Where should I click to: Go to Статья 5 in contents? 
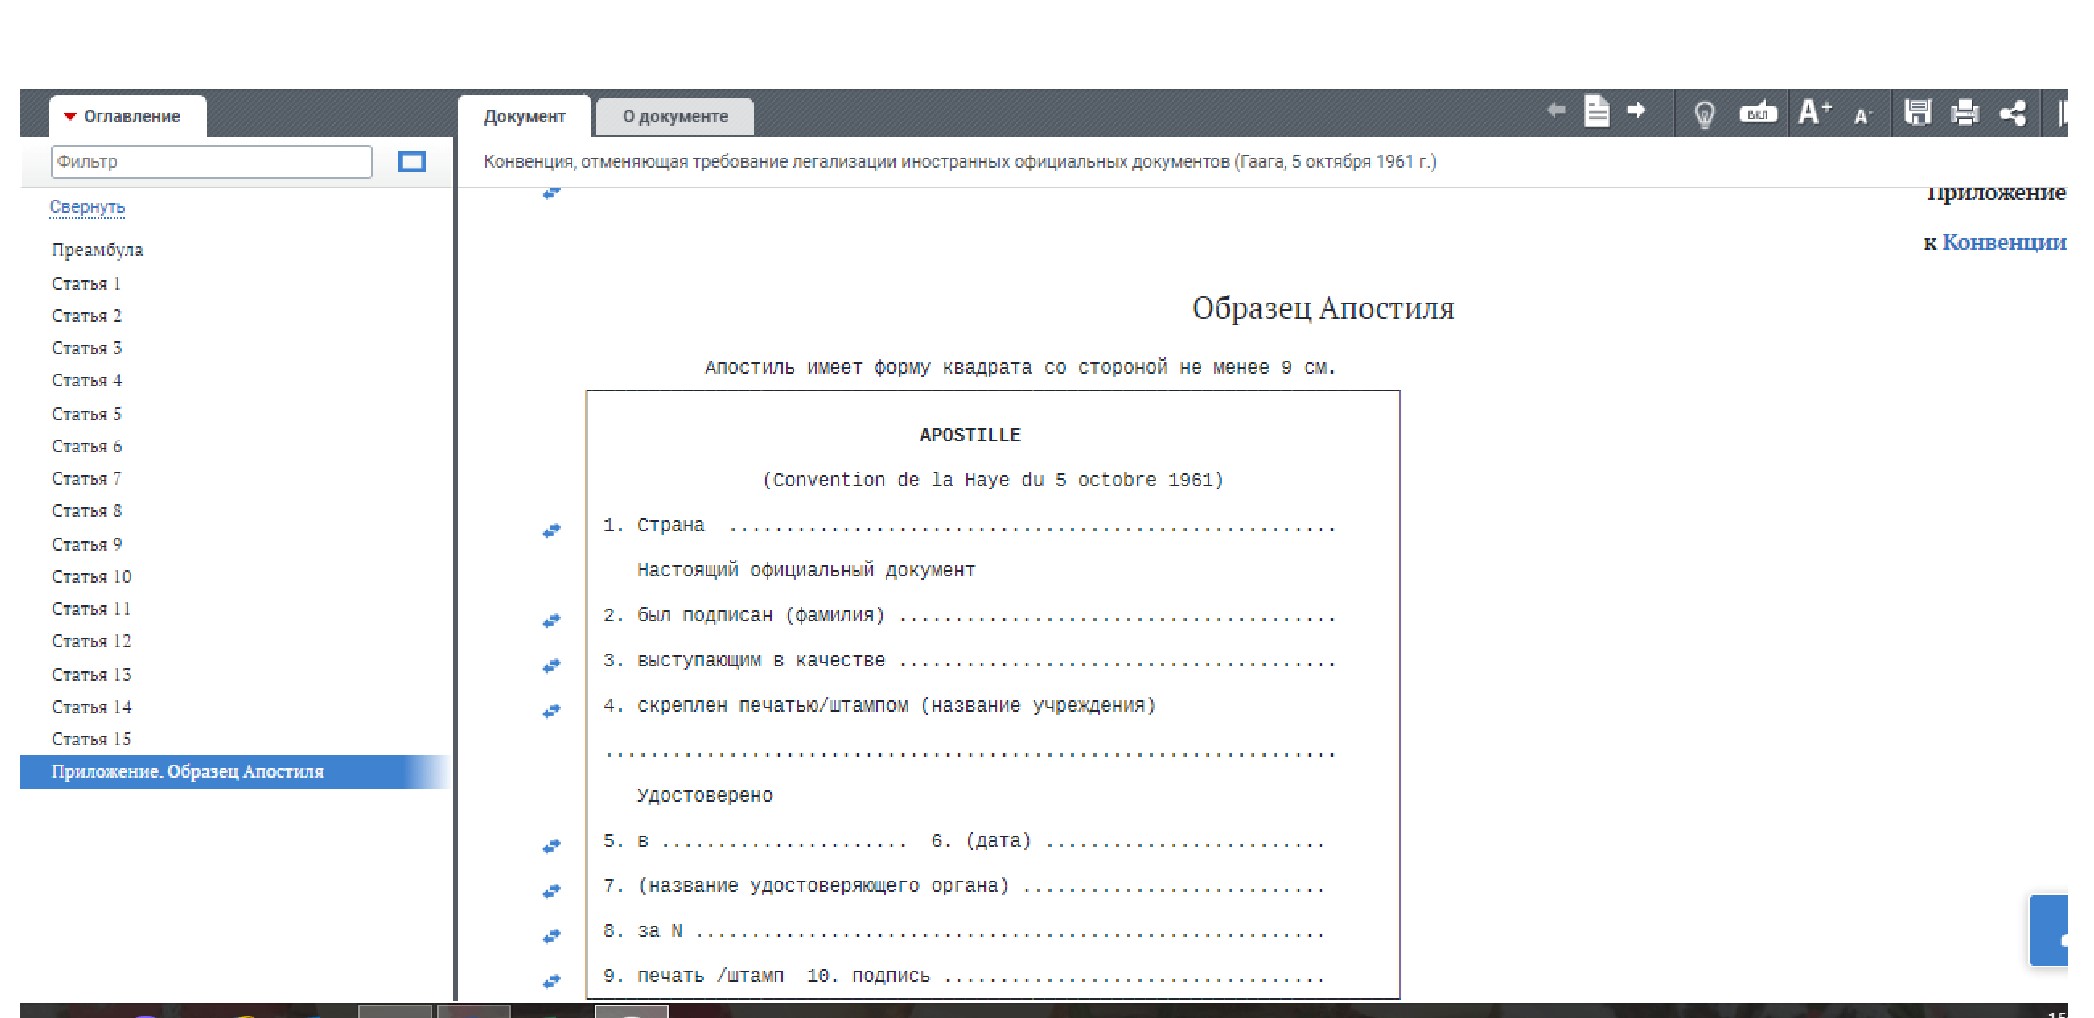pyautogui.click(x=86, y=414)
